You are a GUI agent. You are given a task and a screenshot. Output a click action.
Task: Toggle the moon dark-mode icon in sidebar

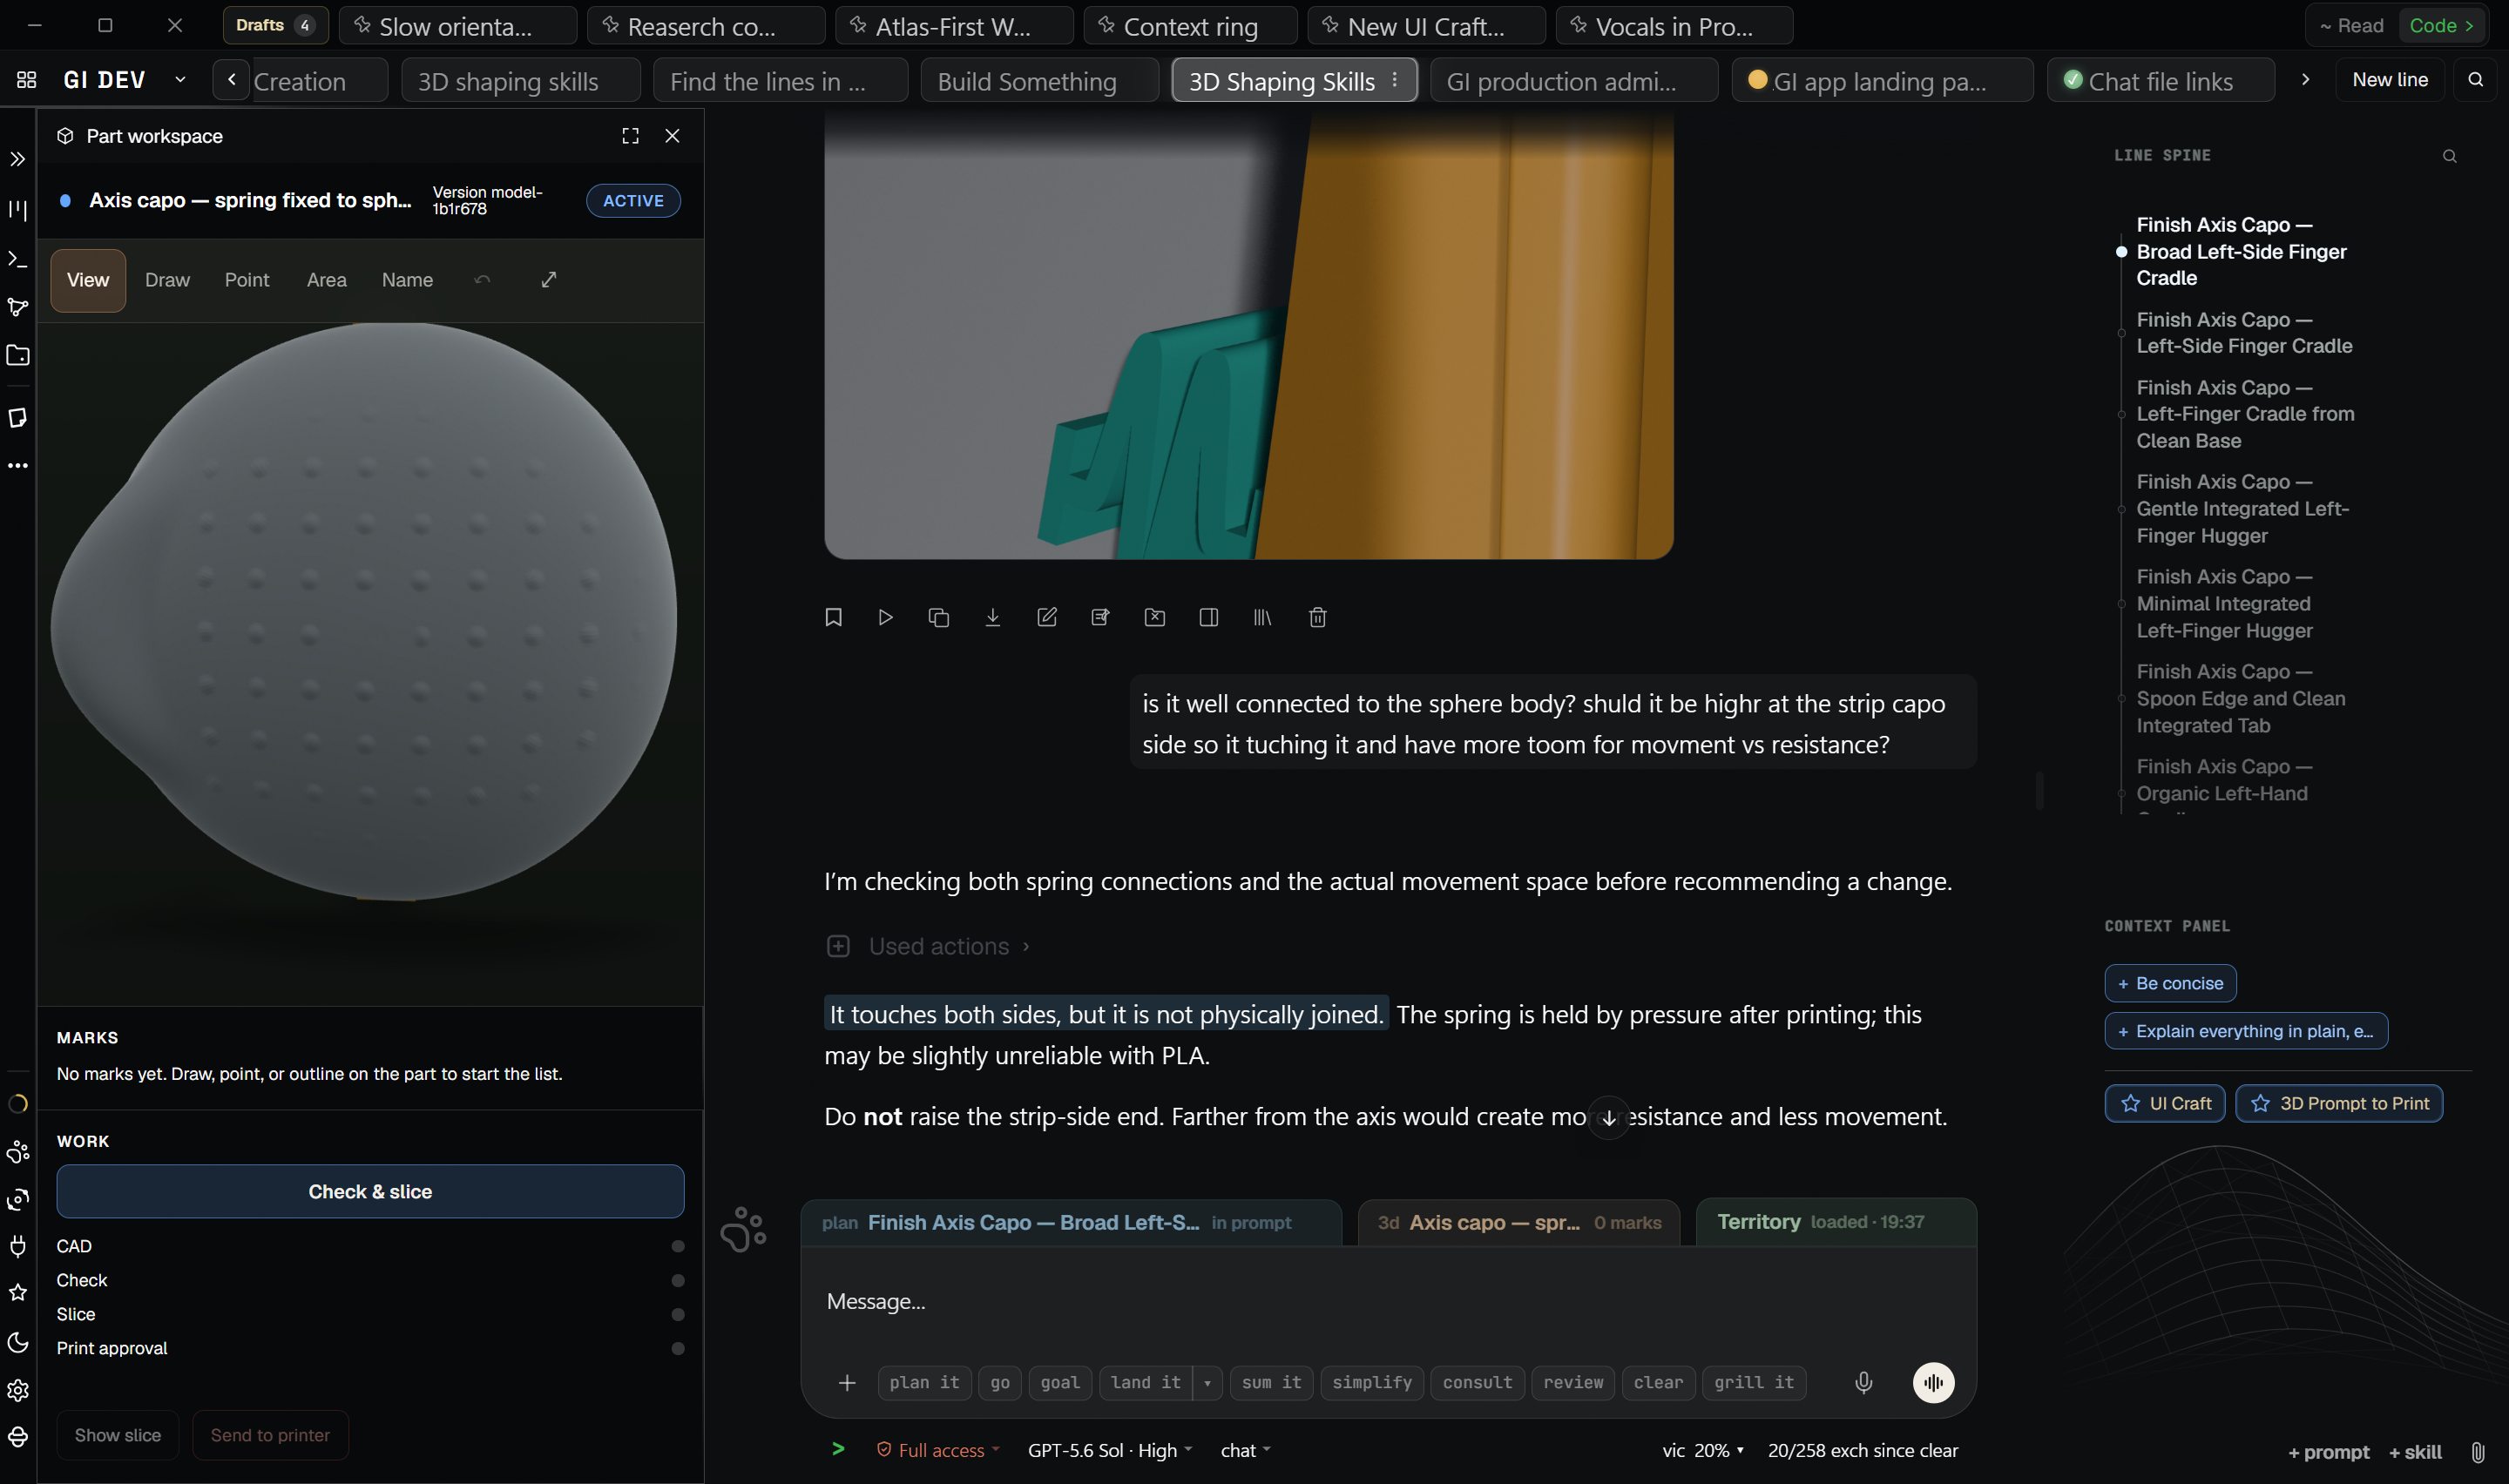(18, 1343)
